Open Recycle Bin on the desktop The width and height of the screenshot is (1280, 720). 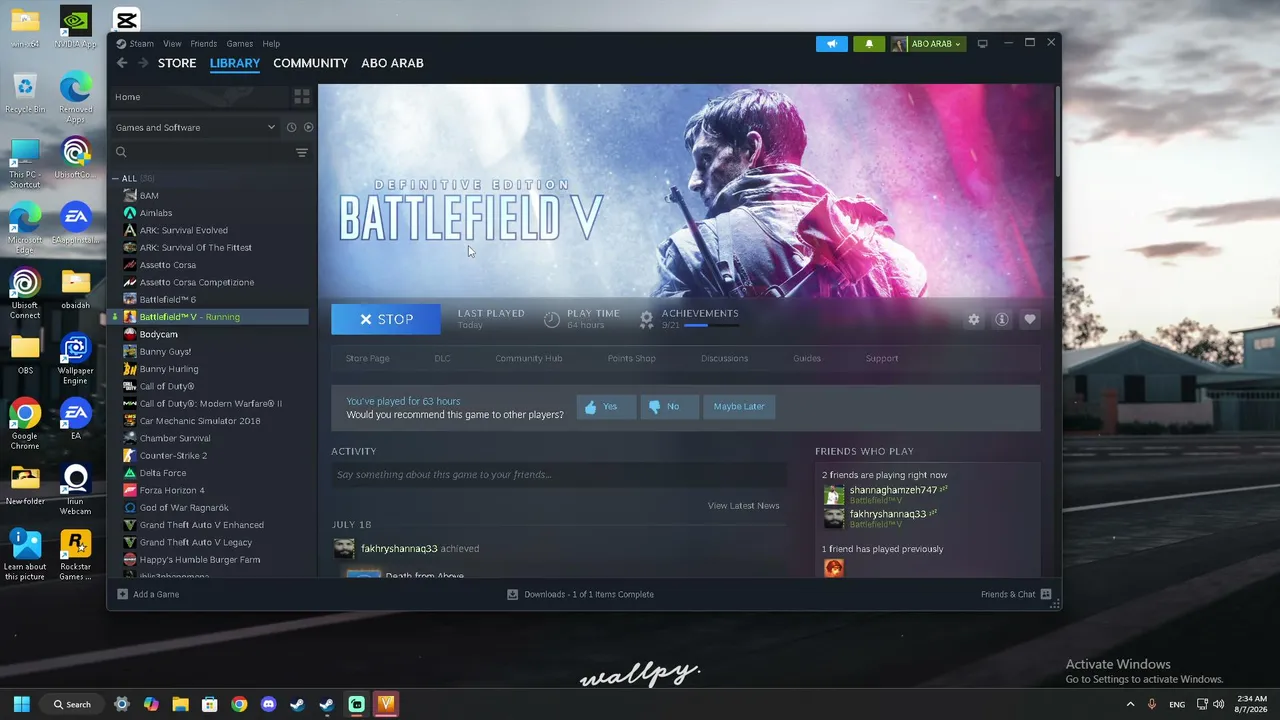[x=25, y=93]
